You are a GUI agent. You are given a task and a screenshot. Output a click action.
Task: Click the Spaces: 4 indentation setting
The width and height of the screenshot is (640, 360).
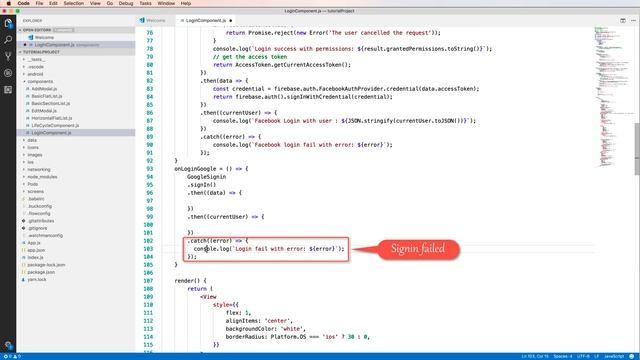point(562,356)
